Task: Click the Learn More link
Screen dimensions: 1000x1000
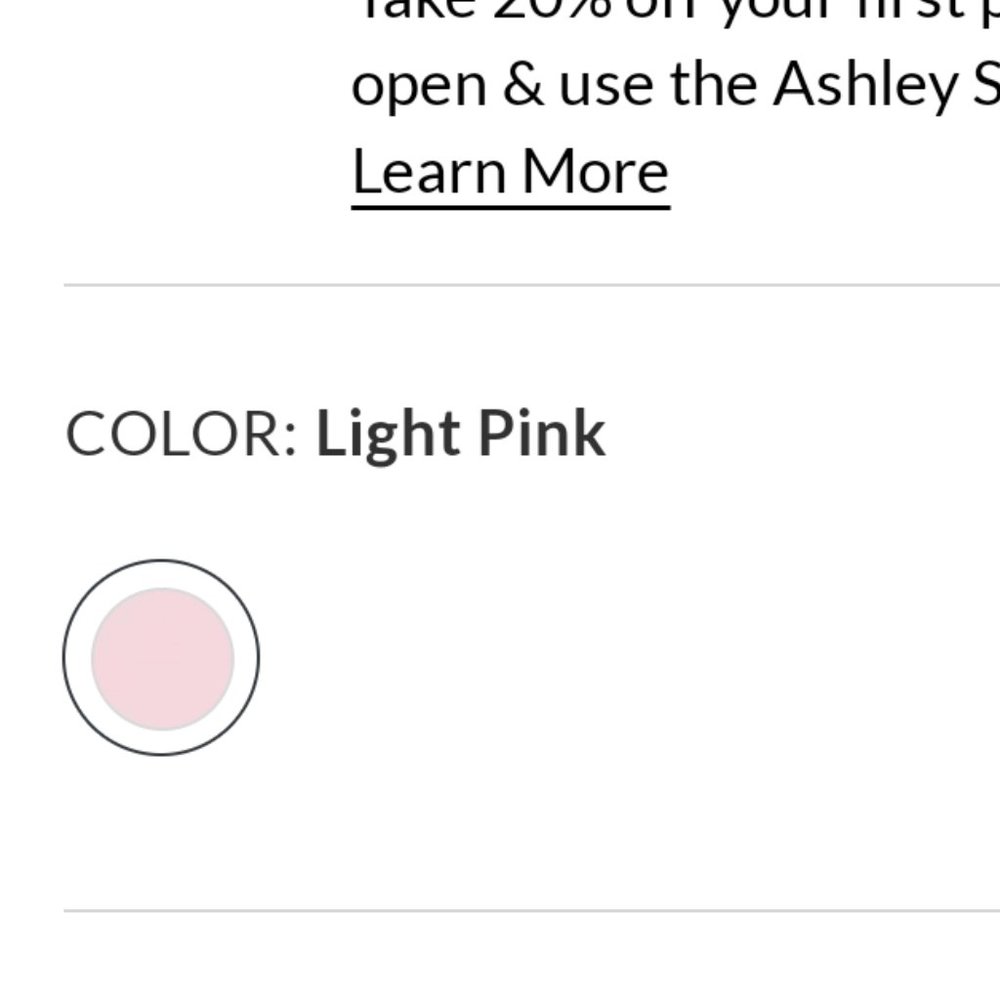Action: [510, 172]
